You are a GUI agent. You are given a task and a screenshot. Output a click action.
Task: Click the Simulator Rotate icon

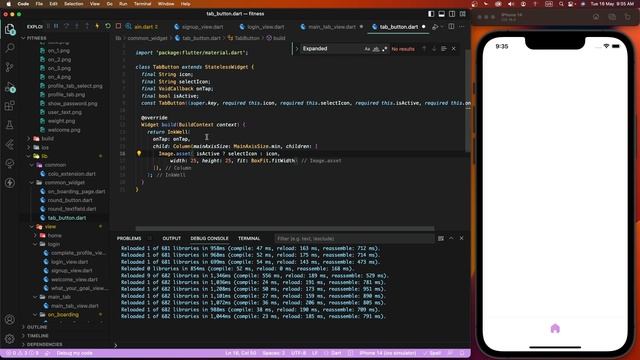(628, 17)
